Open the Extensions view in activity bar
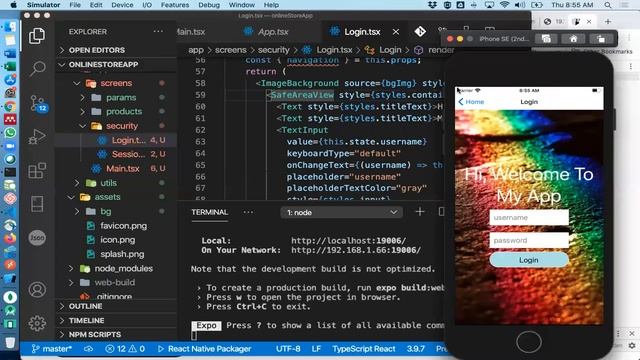Image resolution: width=640 pixels, height=360 pixels. 37,170
